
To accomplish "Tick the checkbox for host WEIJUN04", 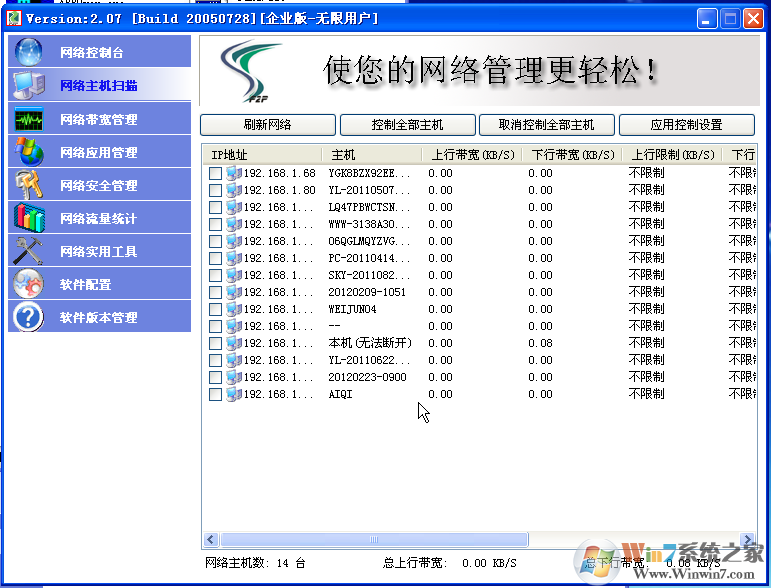I will pos(216,309).
